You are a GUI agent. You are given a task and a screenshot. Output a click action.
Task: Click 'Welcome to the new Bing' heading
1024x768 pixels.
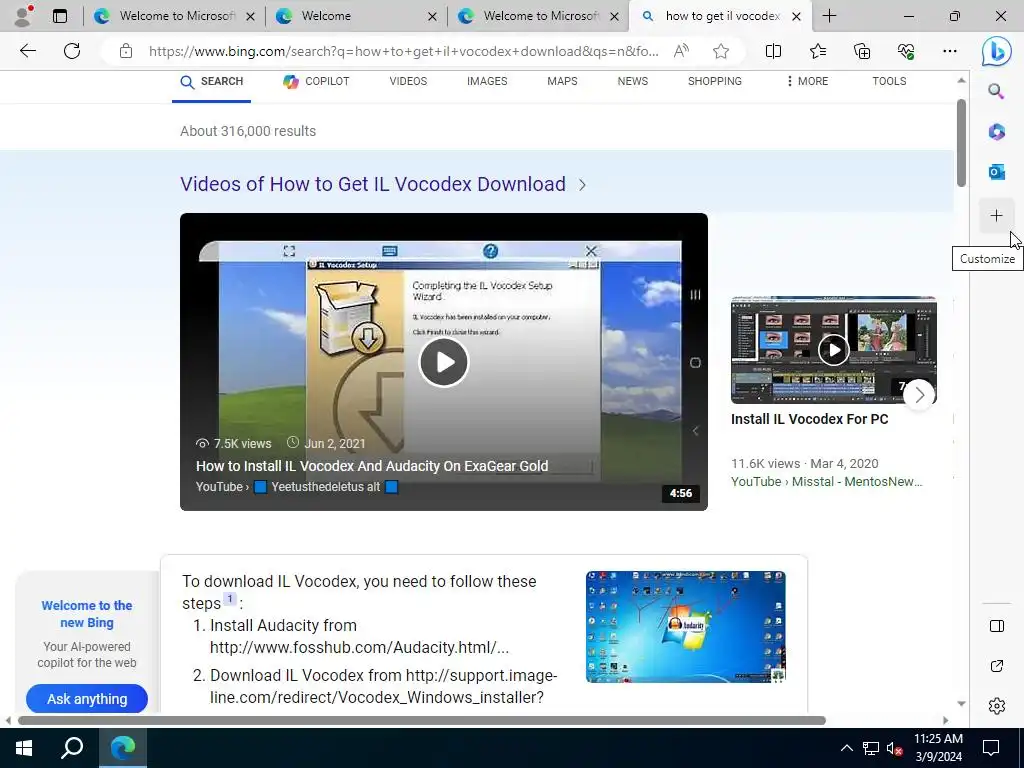click(87, 614)
